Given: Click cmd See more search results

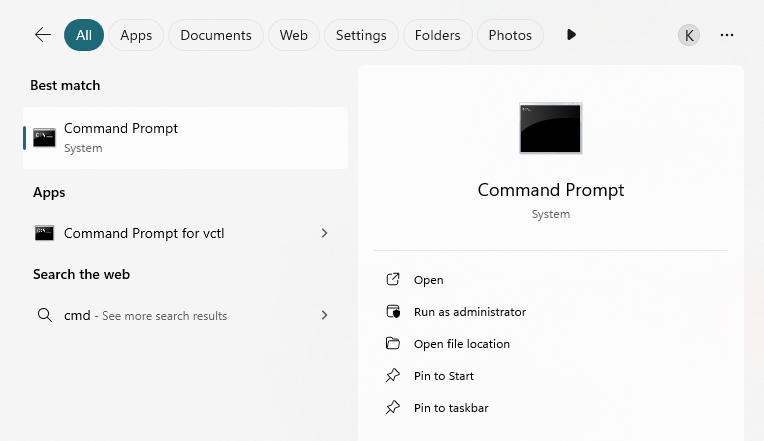Looking at the screenshot, I should click(x=186, y=315).
